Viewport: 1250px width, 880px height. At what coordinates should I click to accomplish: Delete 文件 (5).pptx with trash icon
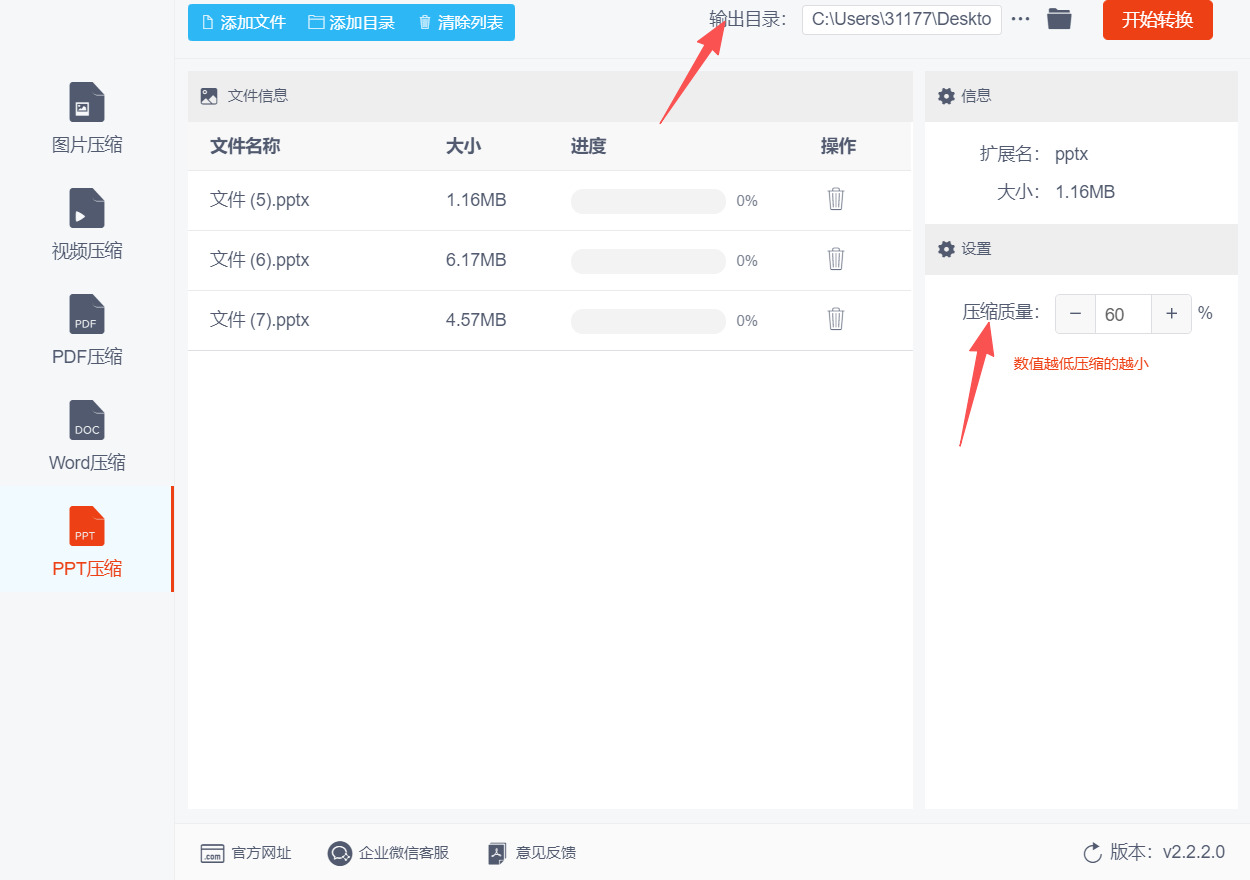[x=836, y=199]
